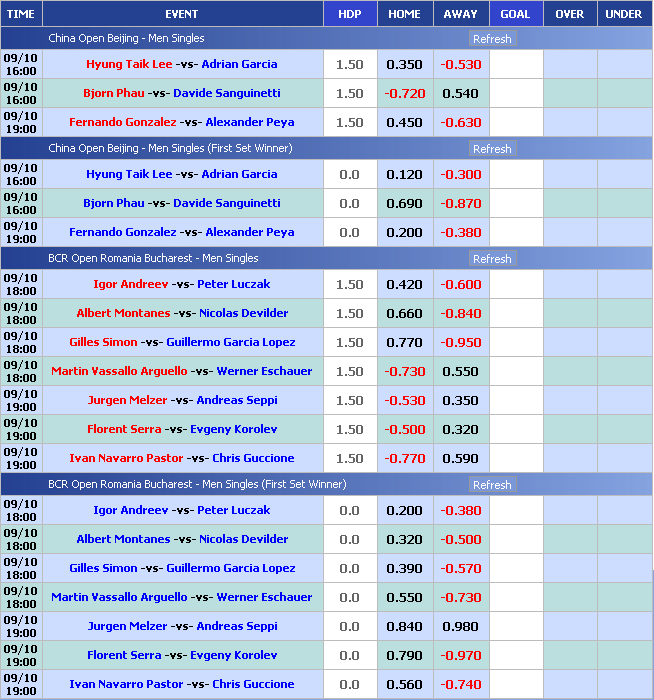Select away odds 0.980 for Andreas Seppi
The width and height of the screenshot is (654, 700).
point(460,626)
